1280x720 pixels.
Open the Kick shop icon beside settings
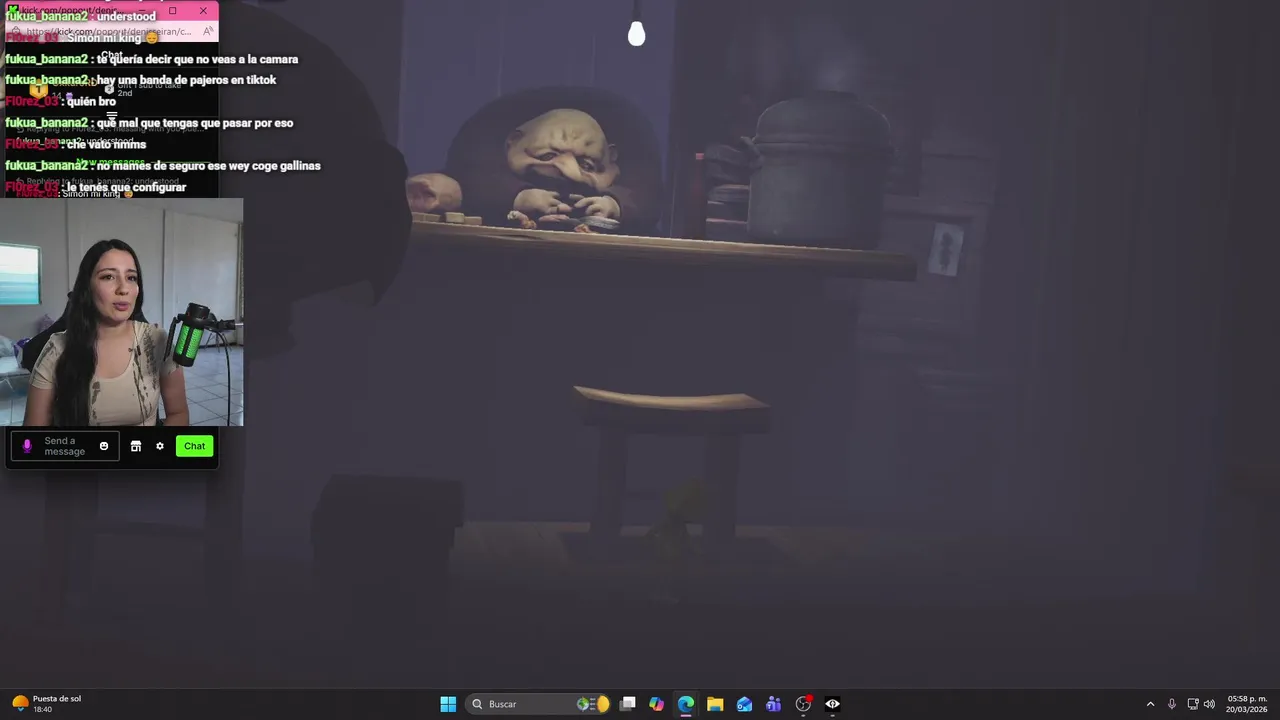(x=136, y=446)
